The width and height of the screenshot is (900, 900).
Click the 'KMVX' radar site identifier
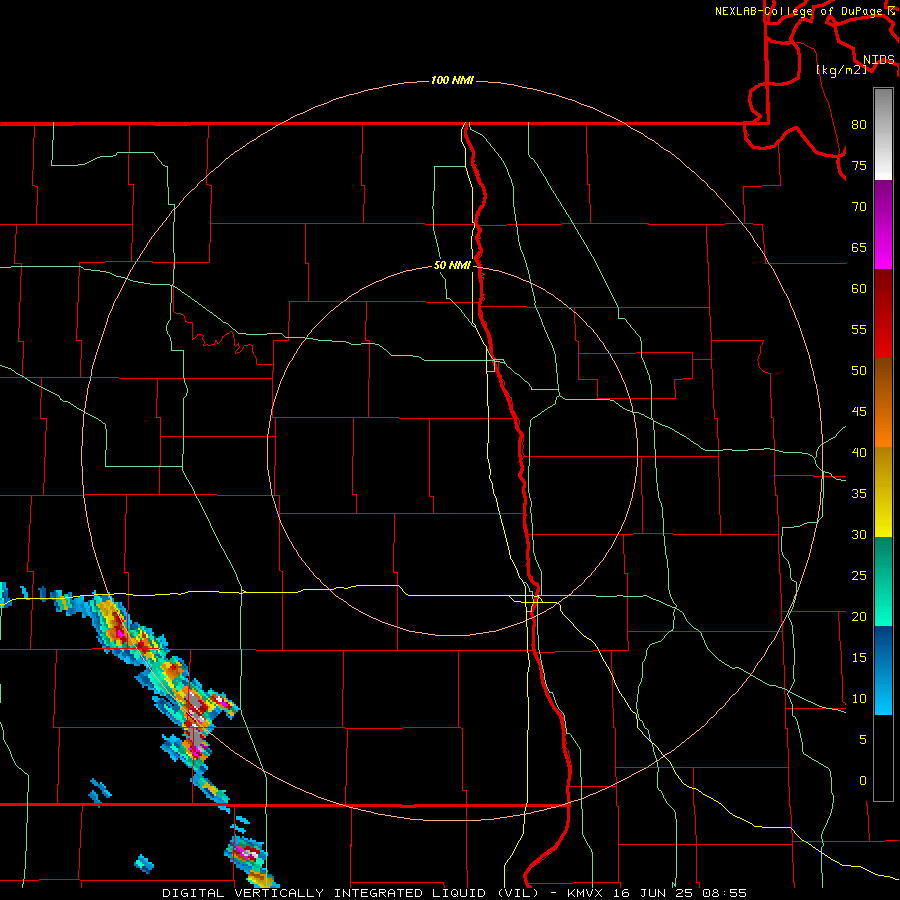[587, 893]
